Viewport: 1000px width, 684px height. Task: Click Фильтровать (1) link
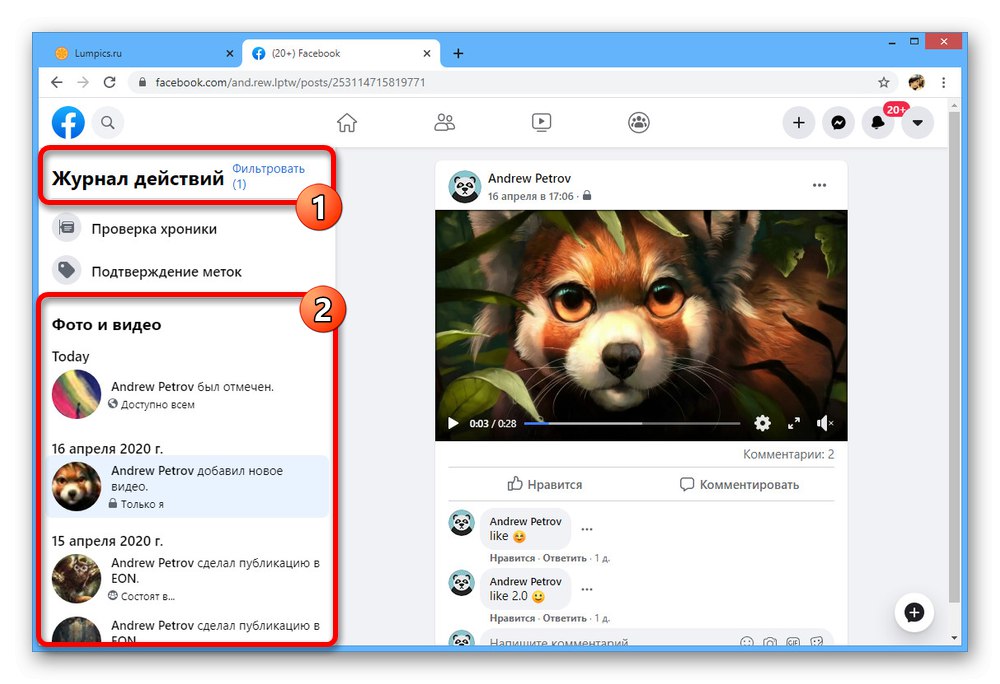268,176
